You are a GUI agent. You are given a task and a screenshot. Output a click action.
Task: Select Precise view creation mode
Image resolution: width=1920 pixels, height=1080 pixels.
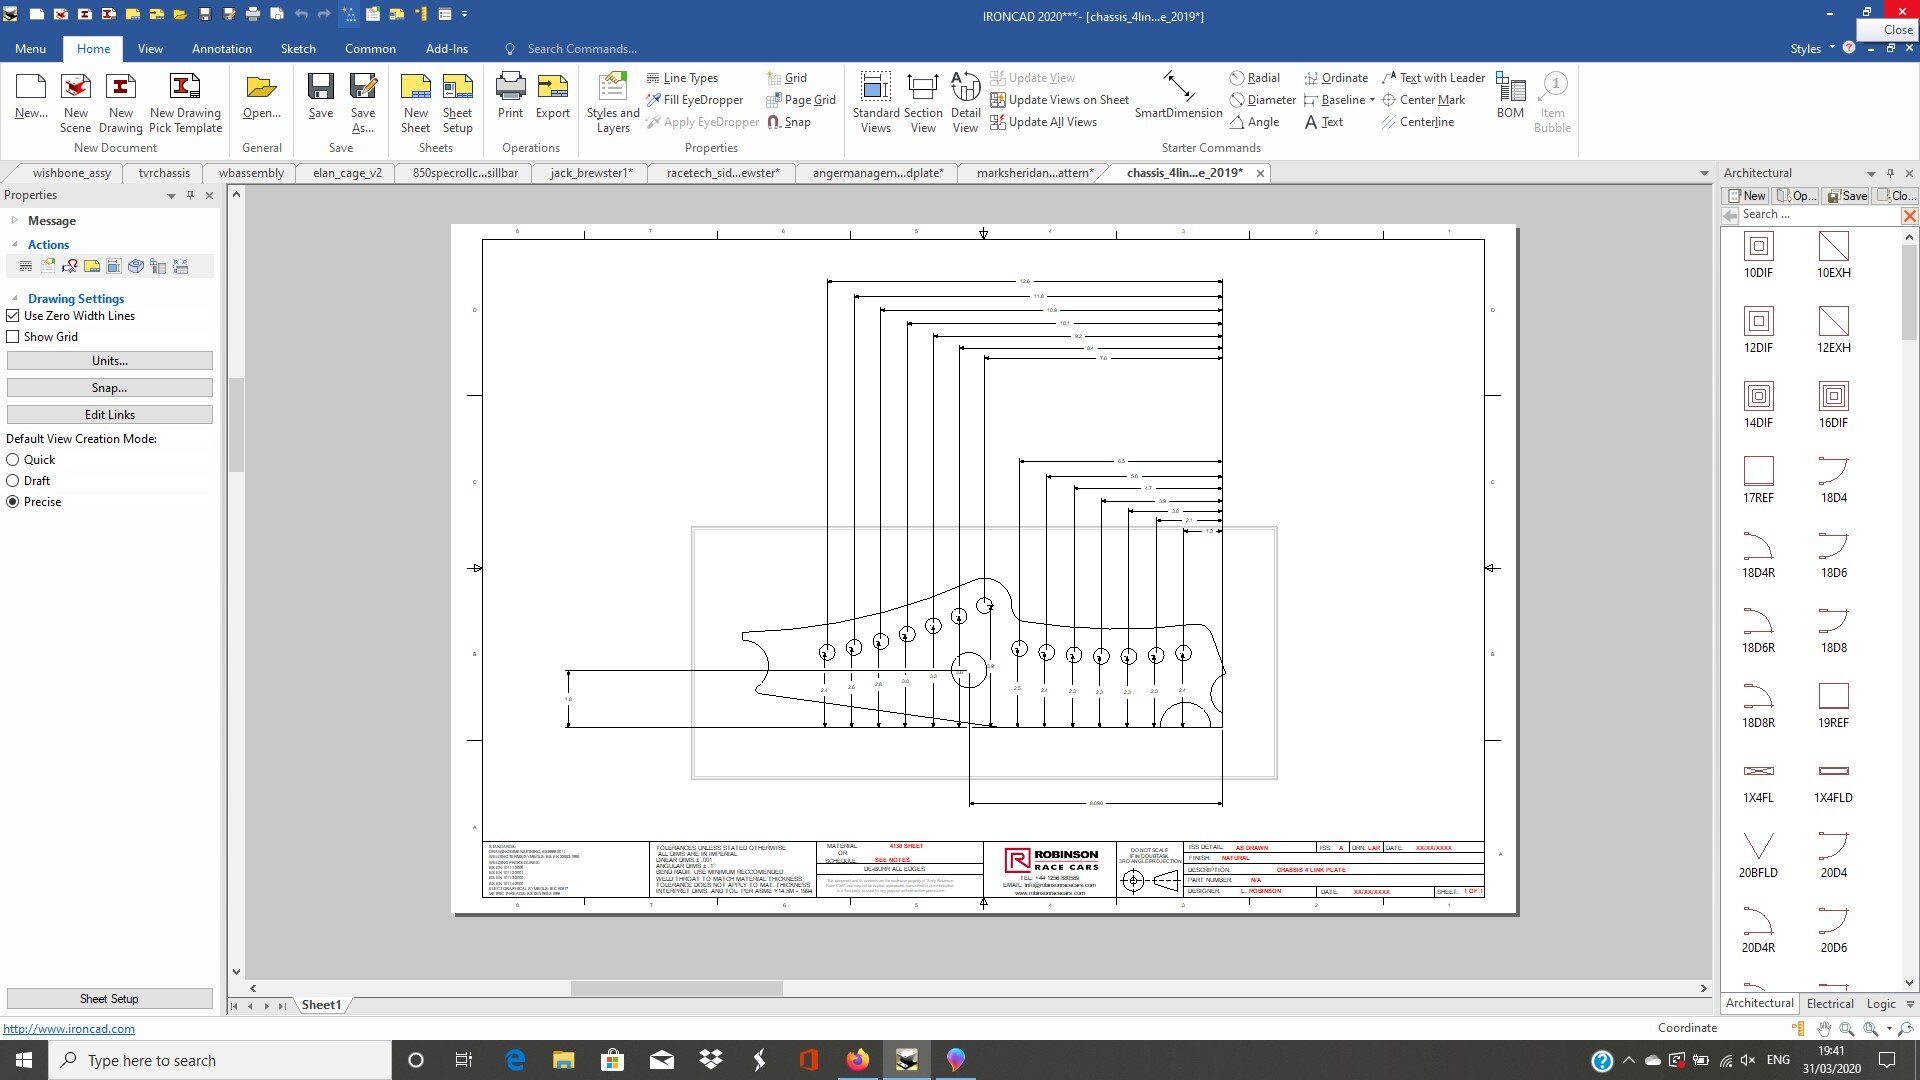point(13,502)
